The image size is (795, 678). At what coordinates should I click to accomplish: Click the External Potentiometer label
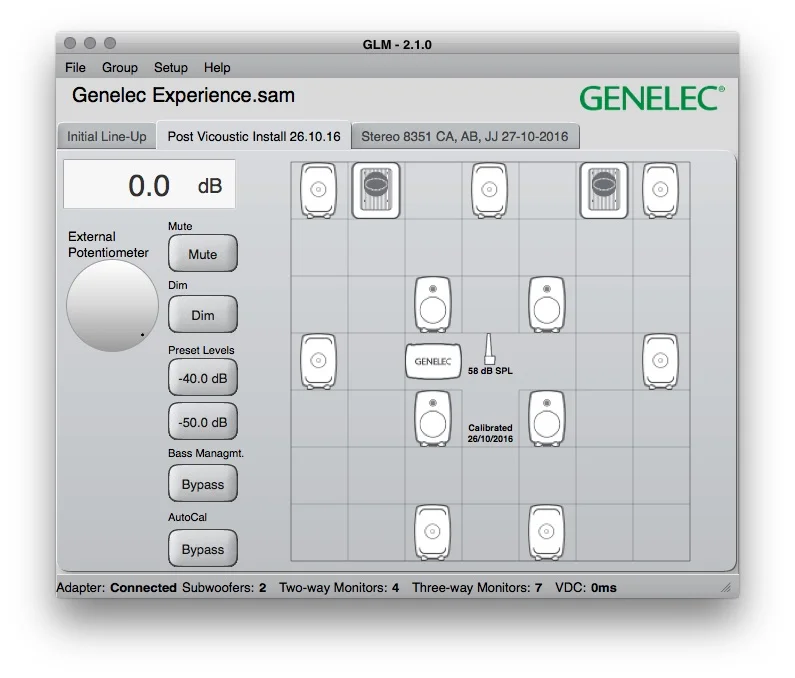point(108,244)
